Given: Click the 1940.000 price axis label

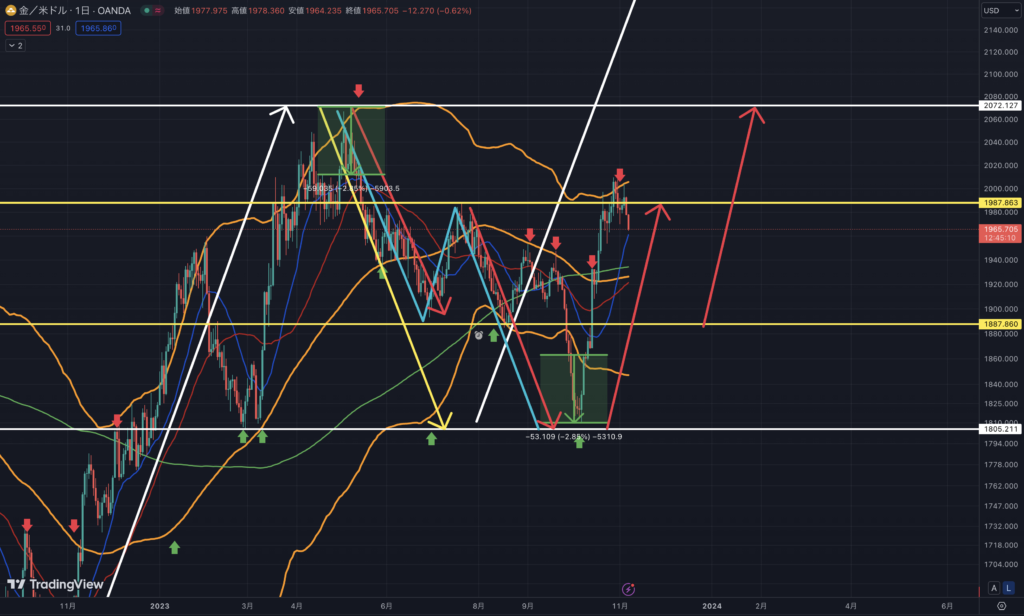Looking at the screenshot, I should tap(1001, 260).
